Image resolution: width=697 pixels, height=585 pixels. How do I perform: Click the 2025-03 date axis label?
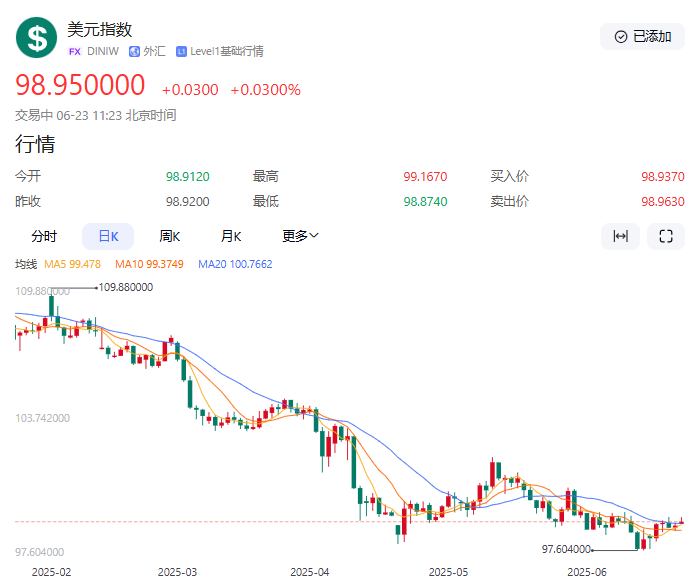(177, 572)
